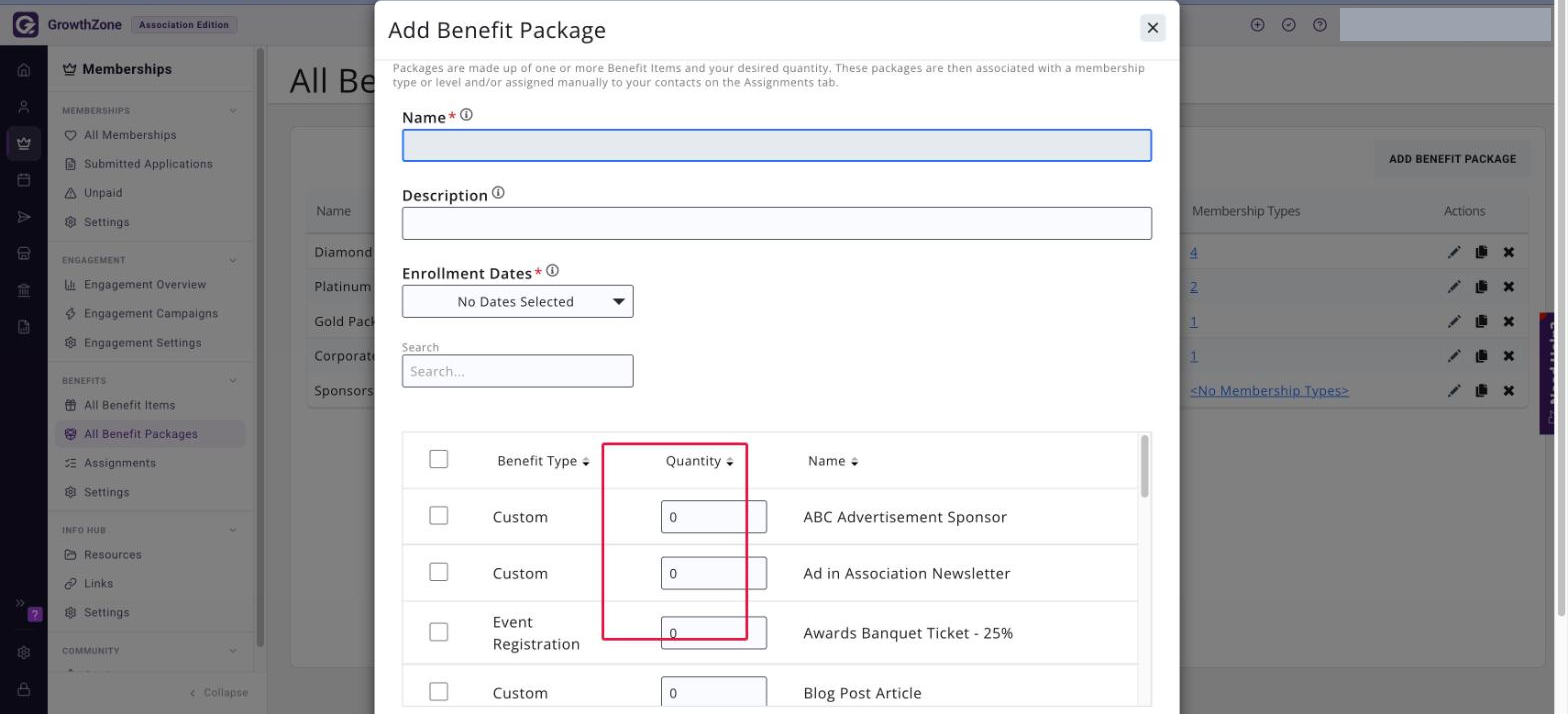The width and height of the screenshot is (1568, 714).
Task: Edit the Corporate package with pencil icon
Action: click(x=1454, y=356)
